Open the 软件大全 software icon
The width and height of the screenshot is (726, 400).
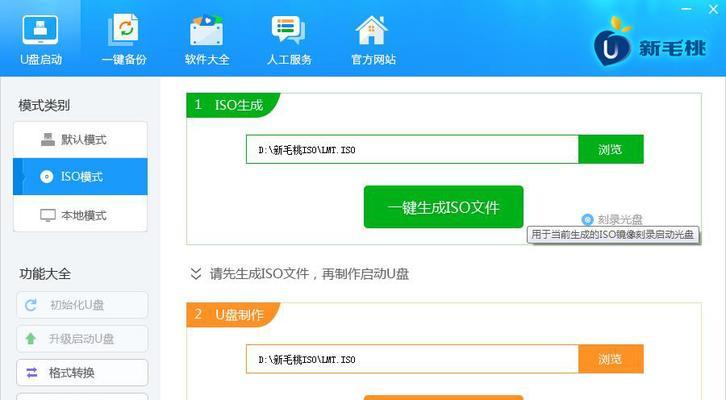(x=207, y=31)
